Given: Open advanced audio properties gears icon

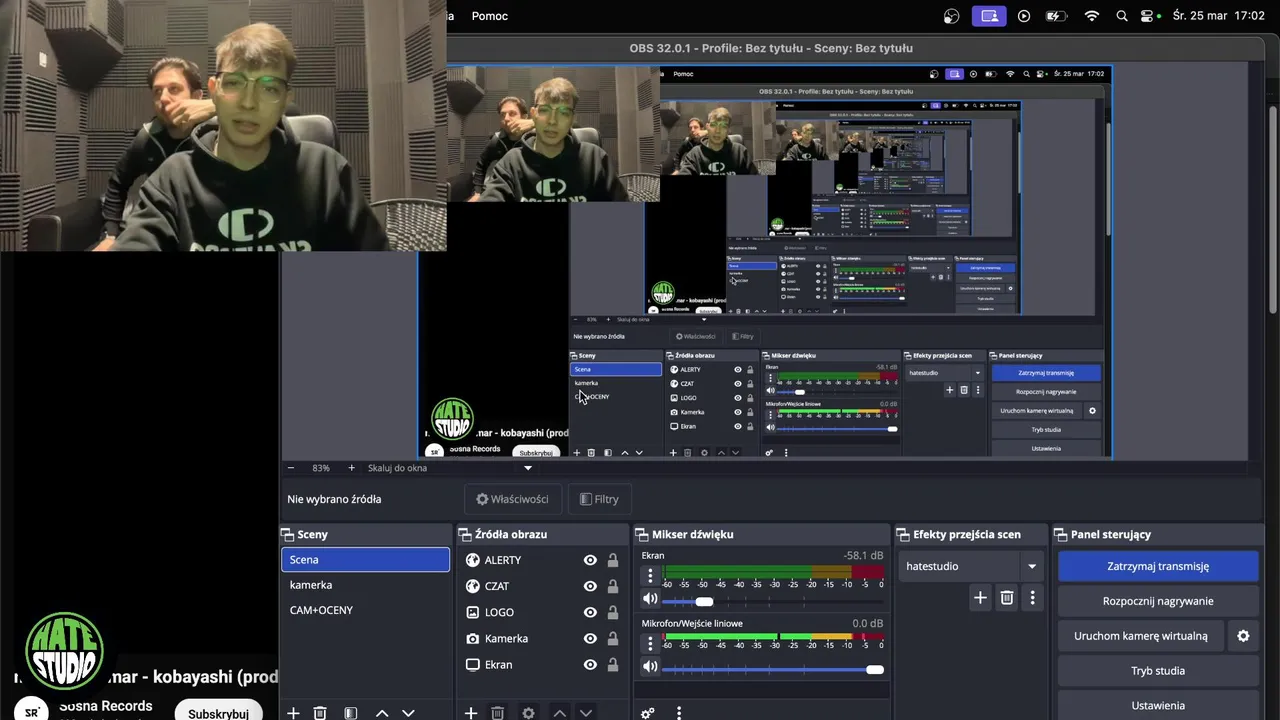Looking at the screenshot, I should pos(647,713).
